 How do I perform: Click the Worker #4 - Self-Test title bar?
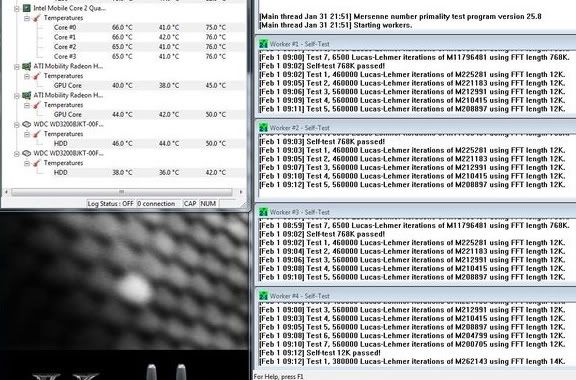415,295
